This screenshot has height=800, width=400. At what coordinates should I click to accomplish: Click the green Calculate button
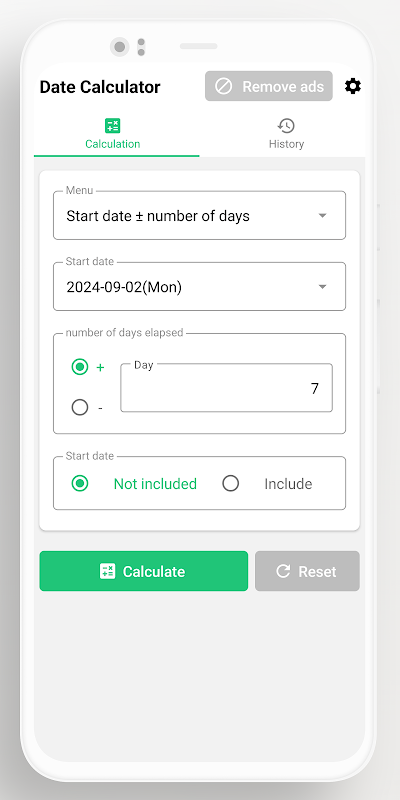(x=144, y=571)
